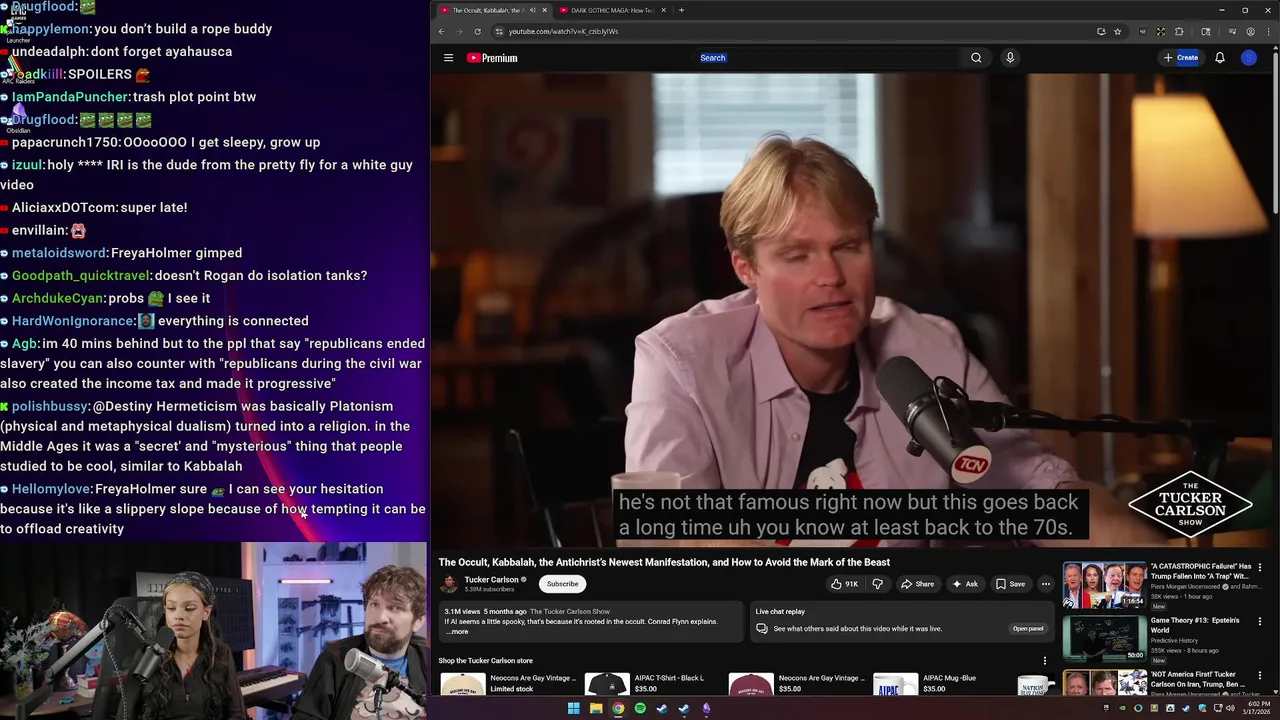The image size is (1280, 720).
Task: Click Chrome icon in the taskbar
Action: click(x=618, y=709)
